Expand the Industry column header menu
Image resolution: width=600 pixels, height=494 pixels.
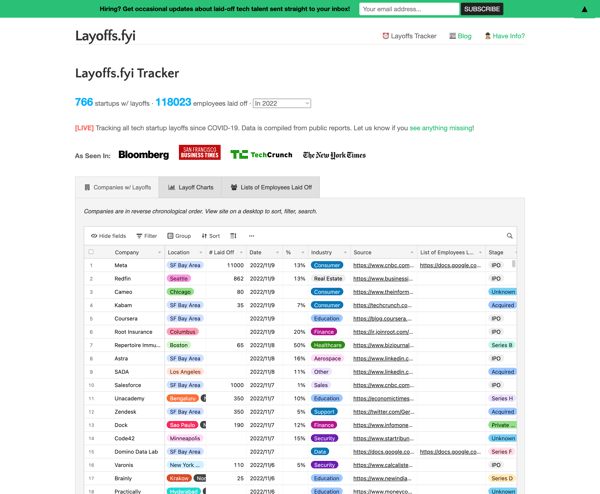[345, 253]
